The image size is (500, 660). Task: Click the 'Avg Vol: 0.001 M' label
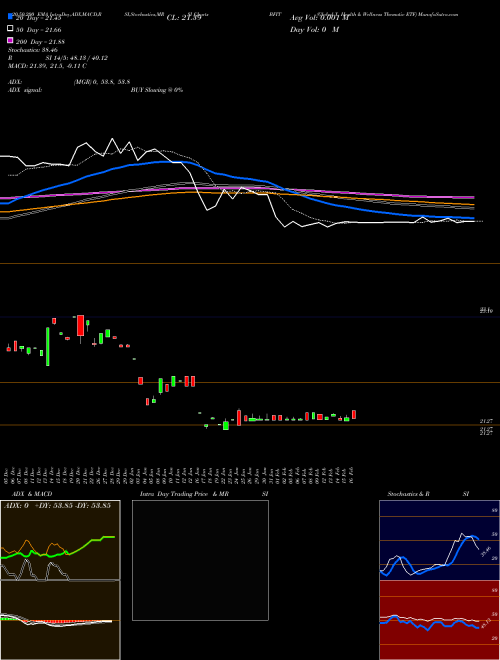pyautogui.click(x=319, y=18)
